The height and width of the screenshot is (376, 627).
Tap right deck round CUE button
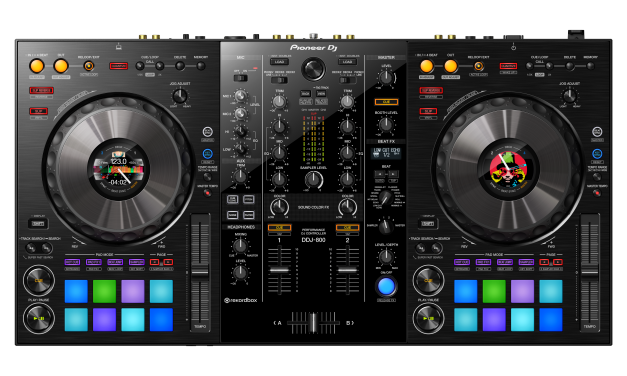(x=428, y=281)
